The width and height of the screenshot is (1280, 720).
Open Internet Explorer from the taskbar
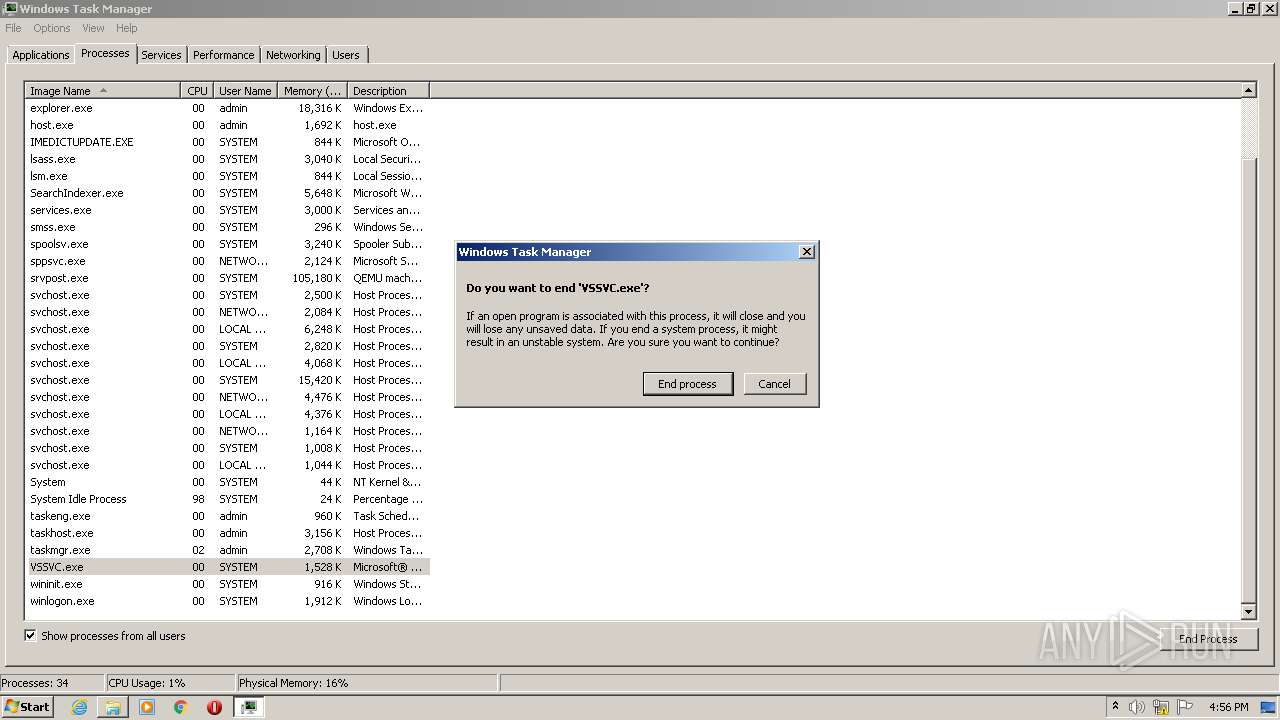click(79, 707)
